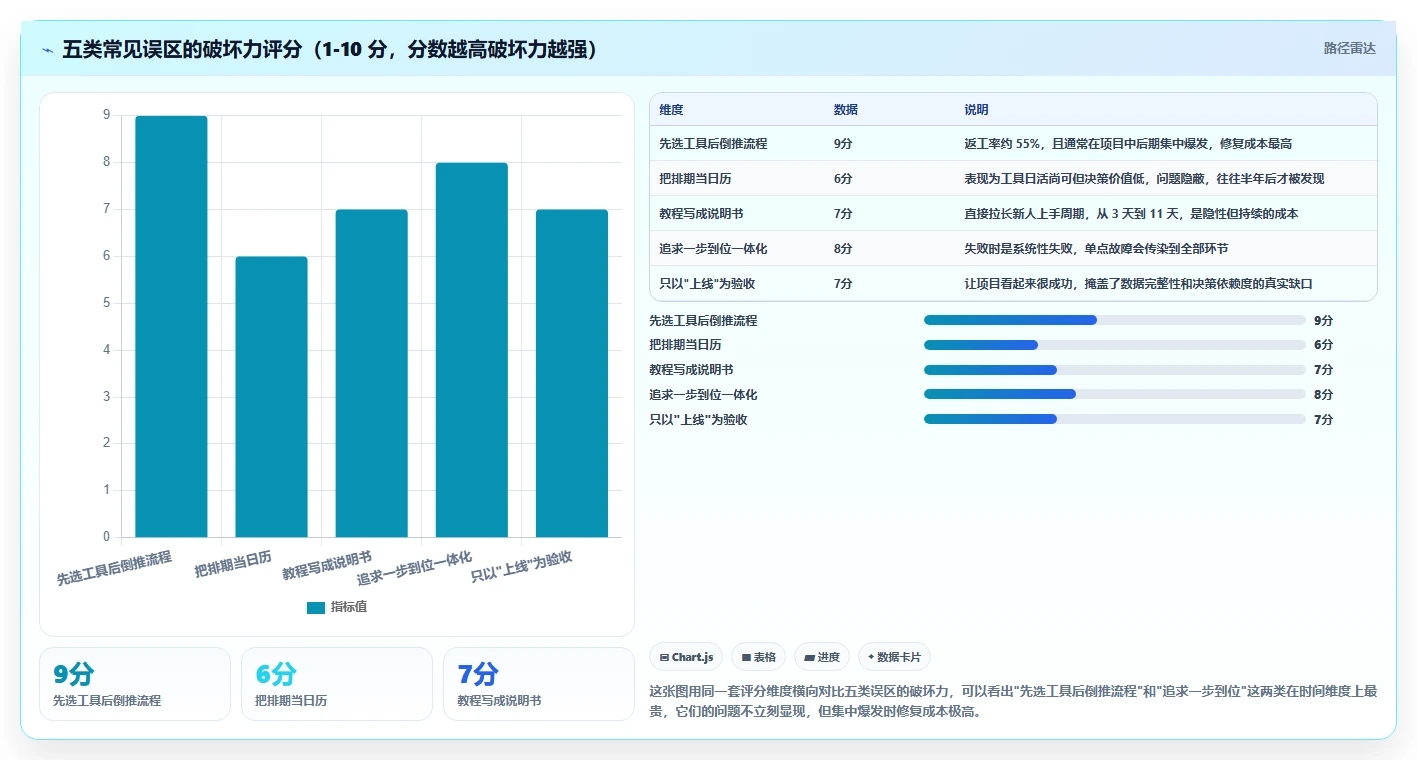Screen dimensions: 1417x760
Task: Click the bar for 先选工具后倒推流程
Action: pos(171,326)
